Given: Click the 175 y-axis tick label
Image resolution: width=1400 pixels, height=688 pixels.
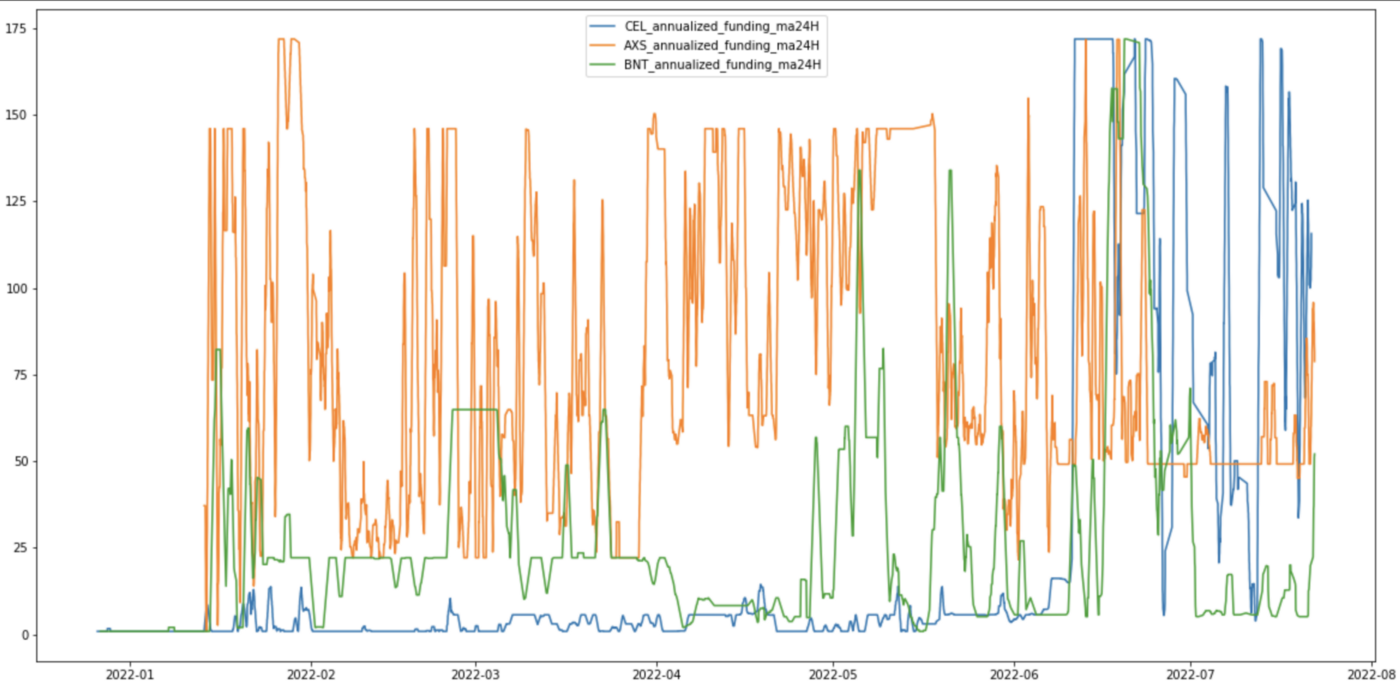Looking at the screenshot, I should coord(17,28).
